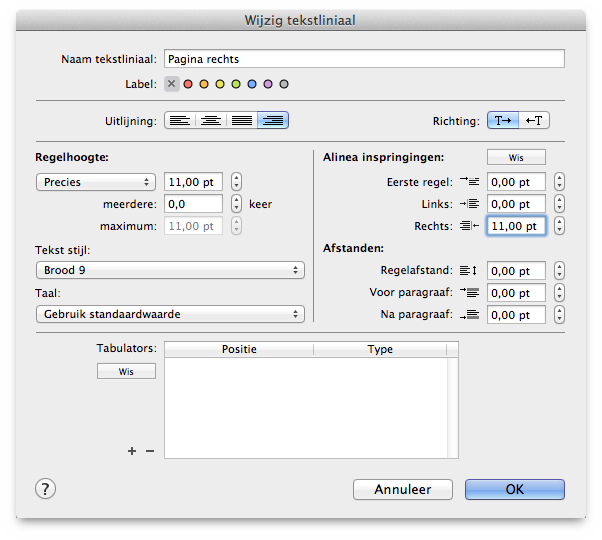The image size is (602, 540).
Task: Open the Tekst stijl Brood 9 dropdown
Action: (170, 270)
